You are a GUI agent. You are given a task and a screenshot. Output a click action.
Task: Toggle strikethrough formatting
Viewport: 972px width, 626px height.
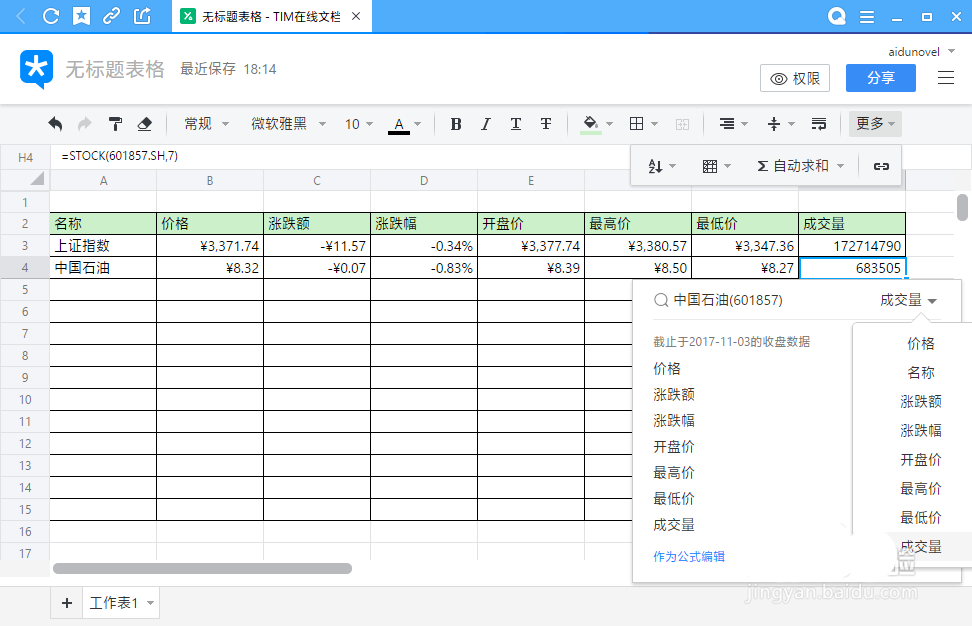pyautogui.click(x=546, y=124)
